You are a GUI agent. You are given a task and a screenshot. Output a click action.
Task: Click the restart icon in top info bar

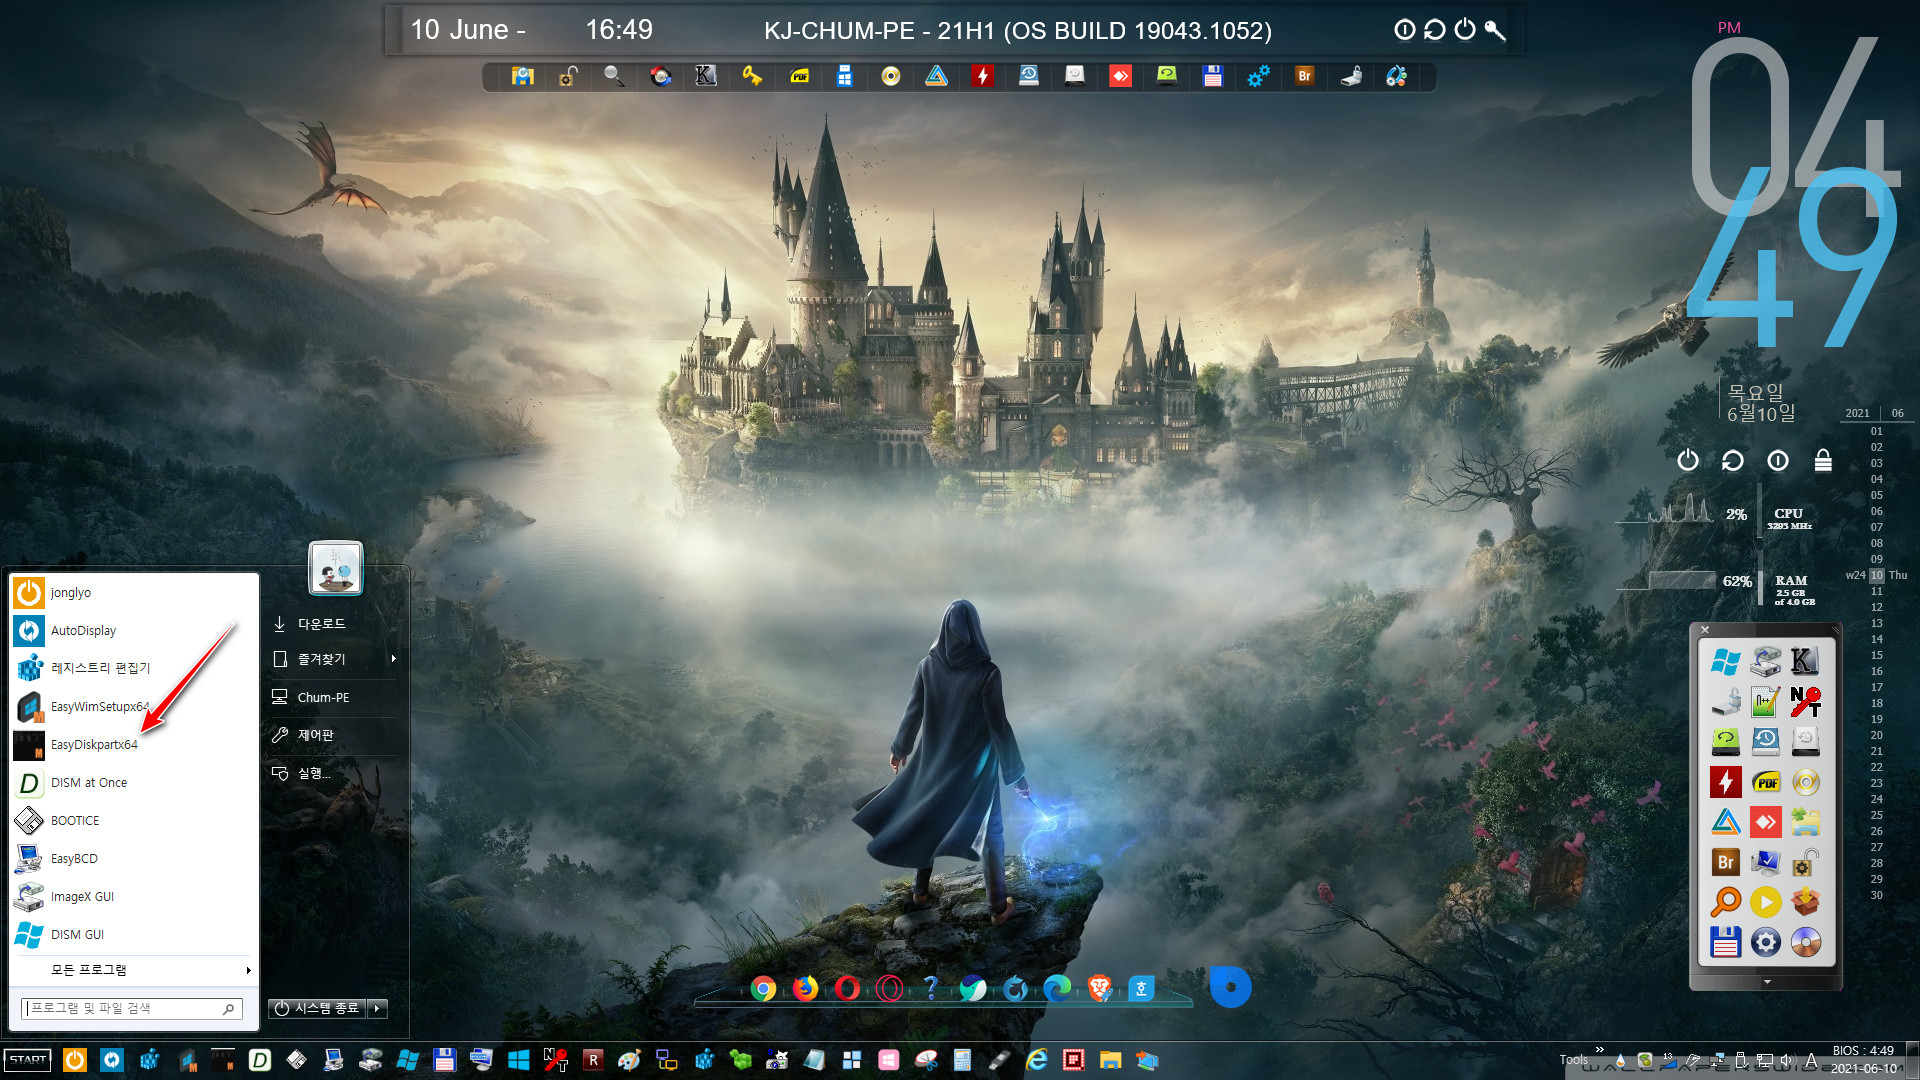pyautogui.click(x=1435, y=30)
